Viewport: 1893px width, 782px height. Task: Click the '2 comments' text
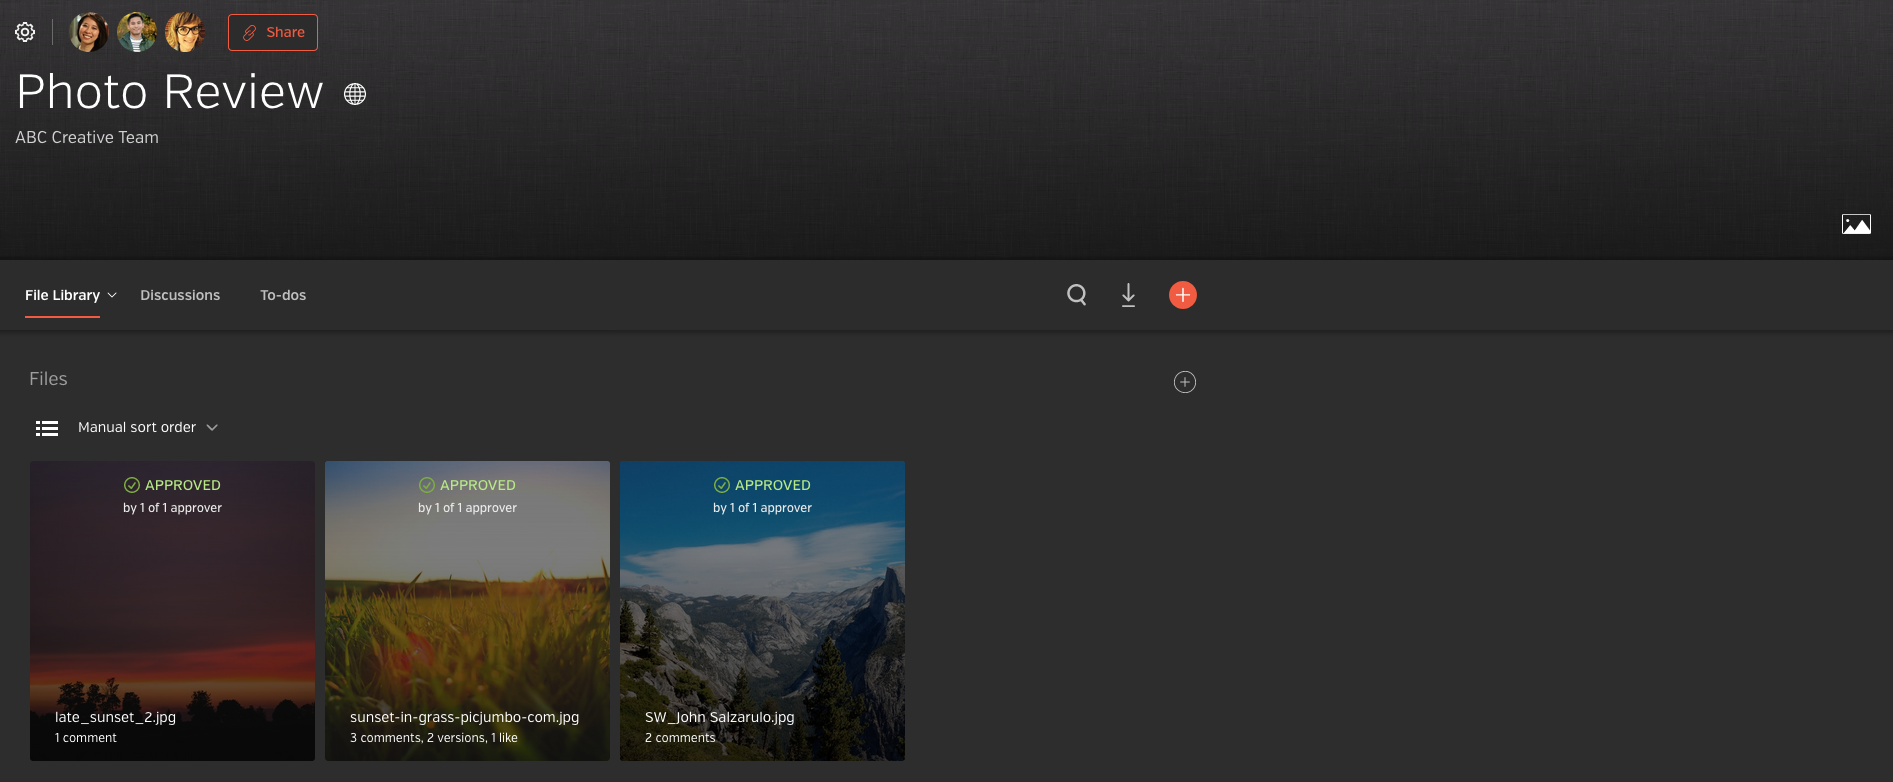680,738
